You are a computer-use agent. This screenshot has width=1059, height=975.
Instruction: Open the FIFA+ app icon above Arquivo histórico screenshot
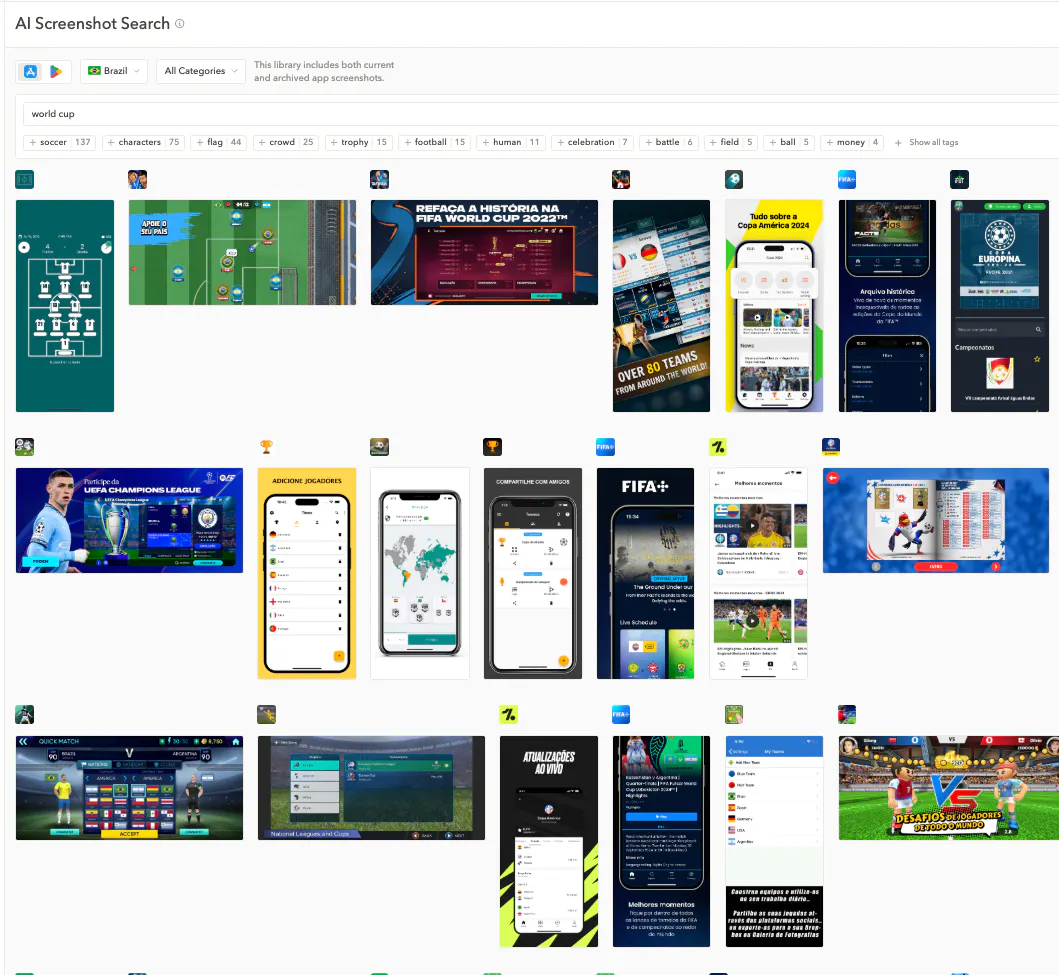coord(847,180)
